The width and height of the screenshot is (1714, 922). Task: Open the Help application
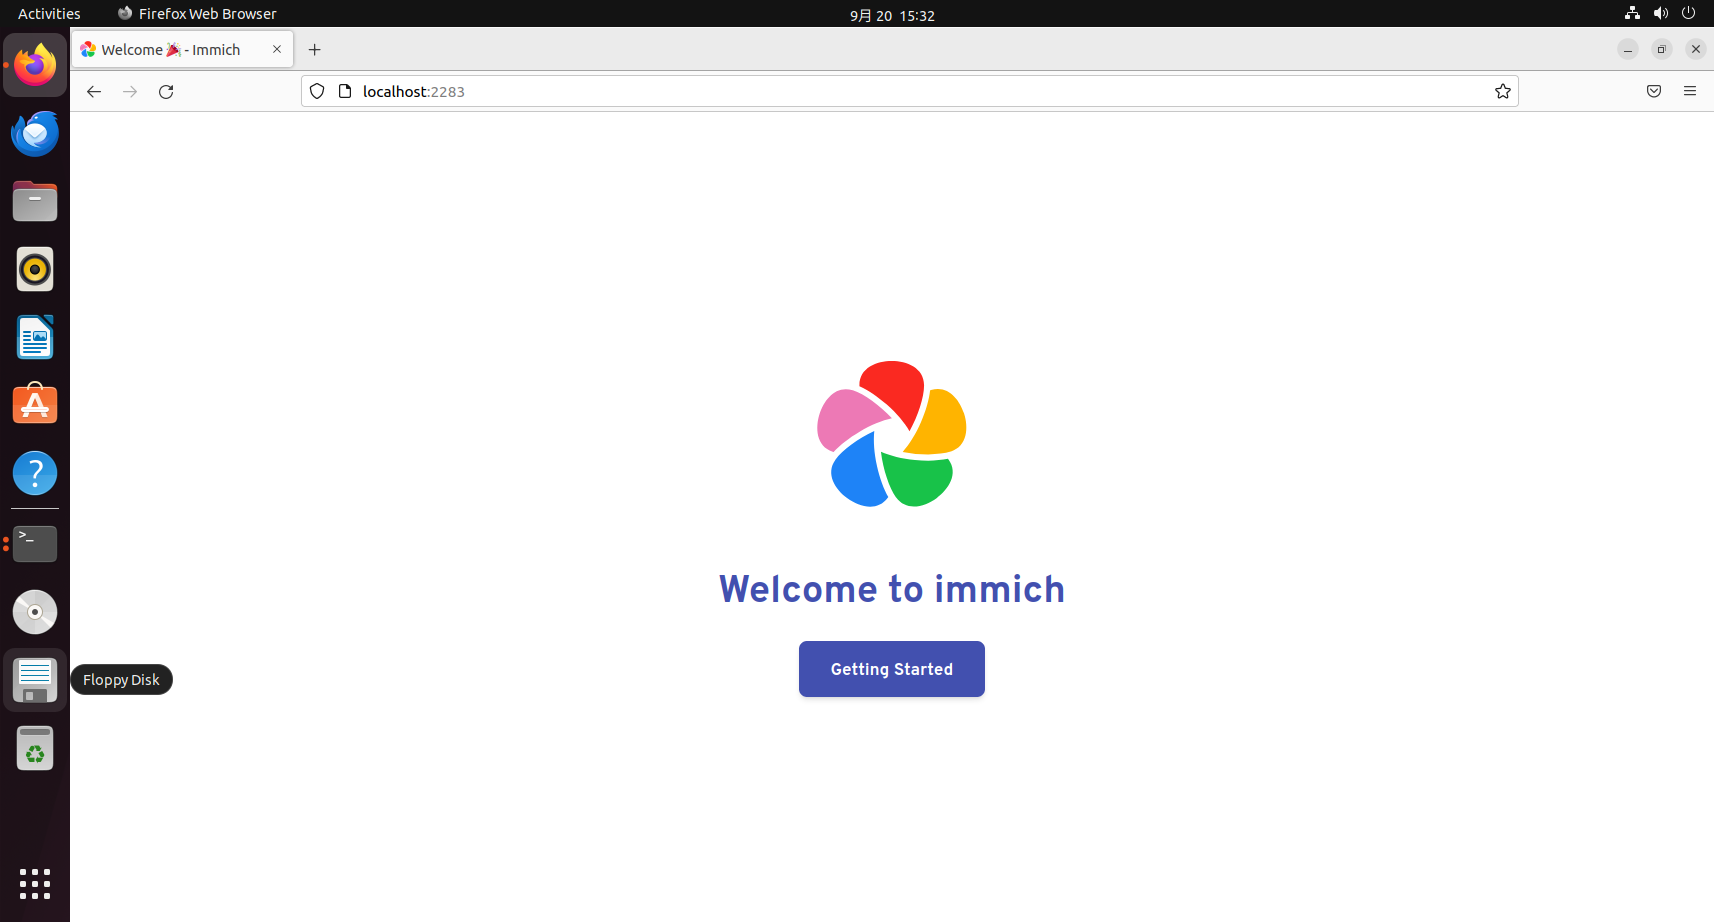pyautogui.click(x=35, y=473)
